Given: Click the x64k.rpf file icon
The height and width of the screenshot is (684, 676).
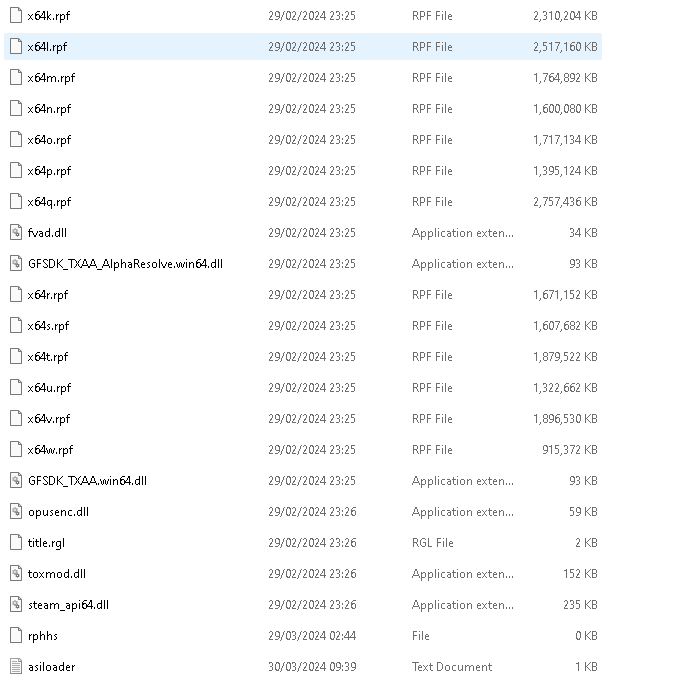Looking at the screenshot, I should point(15,16).
